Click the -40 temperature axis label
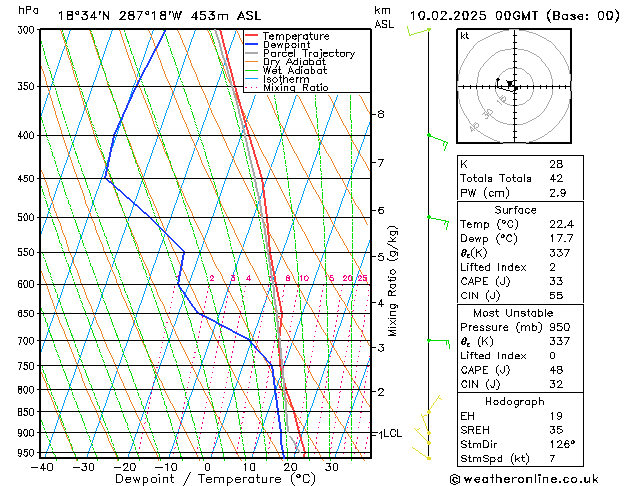Image resolution: width=629 pixels, height=486 pixels. click(x=42, y=467)
